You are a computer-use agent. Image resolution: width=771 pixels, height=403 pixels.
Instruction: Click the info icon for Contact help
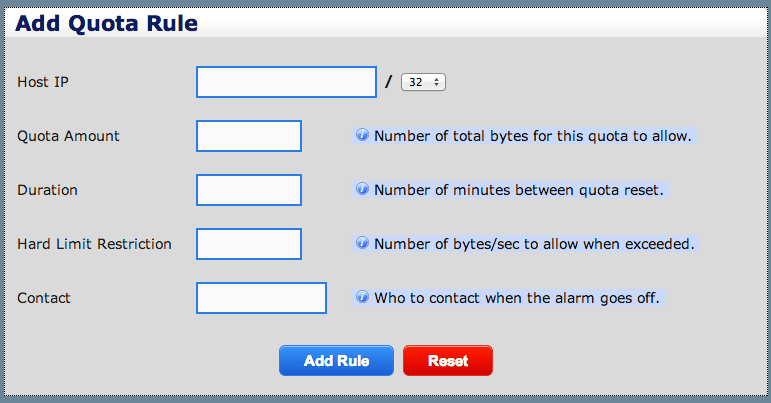coord(363,297)
